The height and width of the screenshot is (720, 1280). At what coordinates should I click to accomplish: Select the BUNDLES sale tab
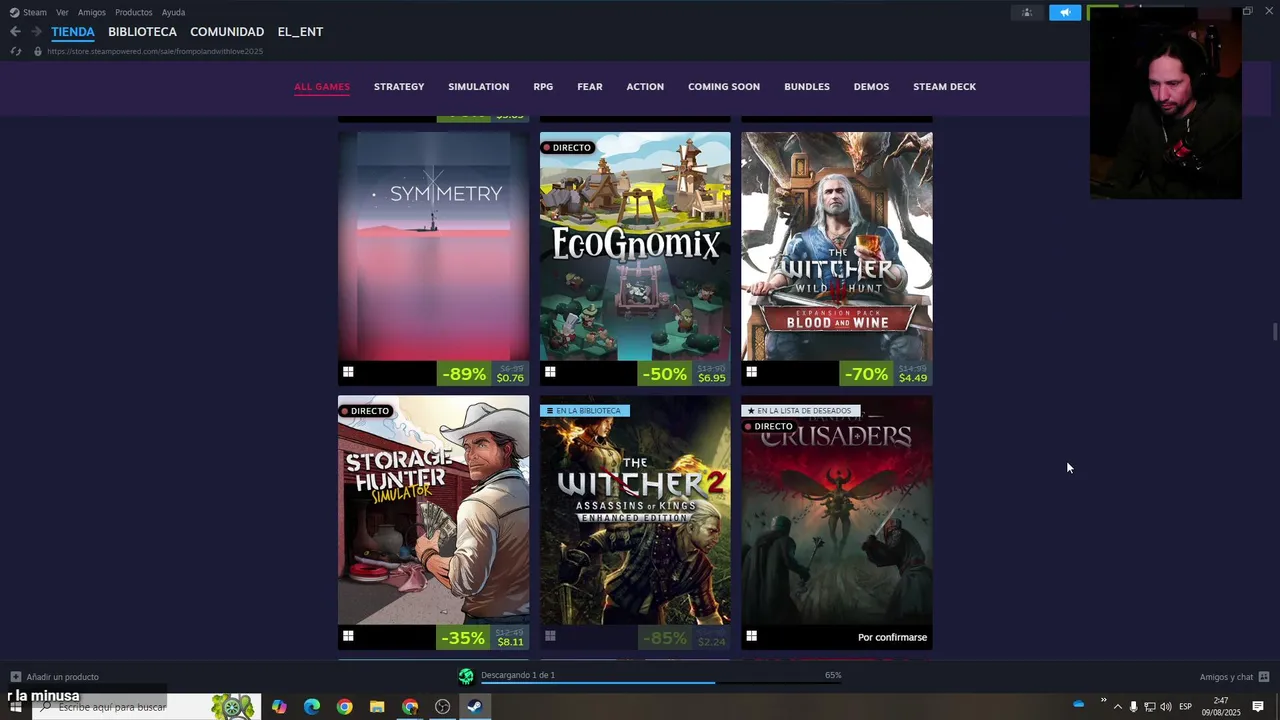click(807, 87)
